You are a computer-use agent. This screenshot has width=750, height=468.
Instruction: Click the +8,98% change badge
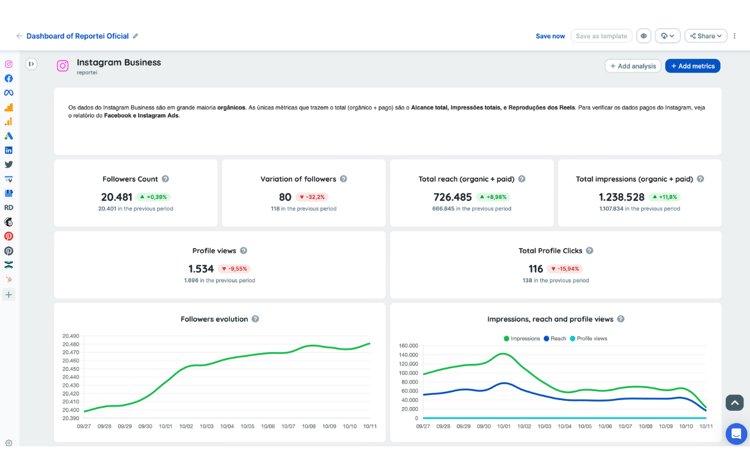point(493,197)
